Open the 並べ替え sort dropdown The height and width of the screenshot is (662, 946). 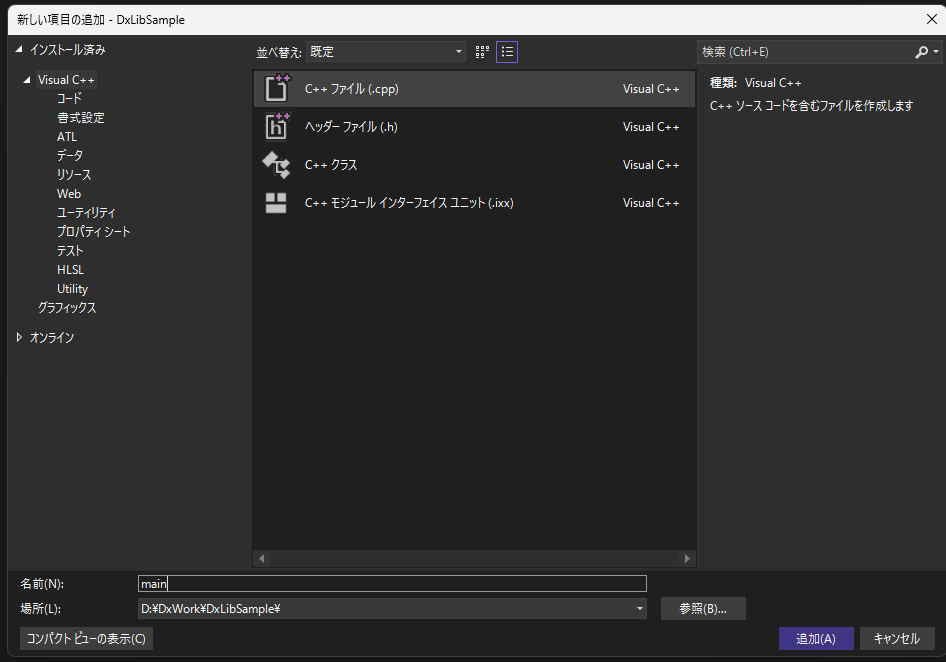(386, 52)
